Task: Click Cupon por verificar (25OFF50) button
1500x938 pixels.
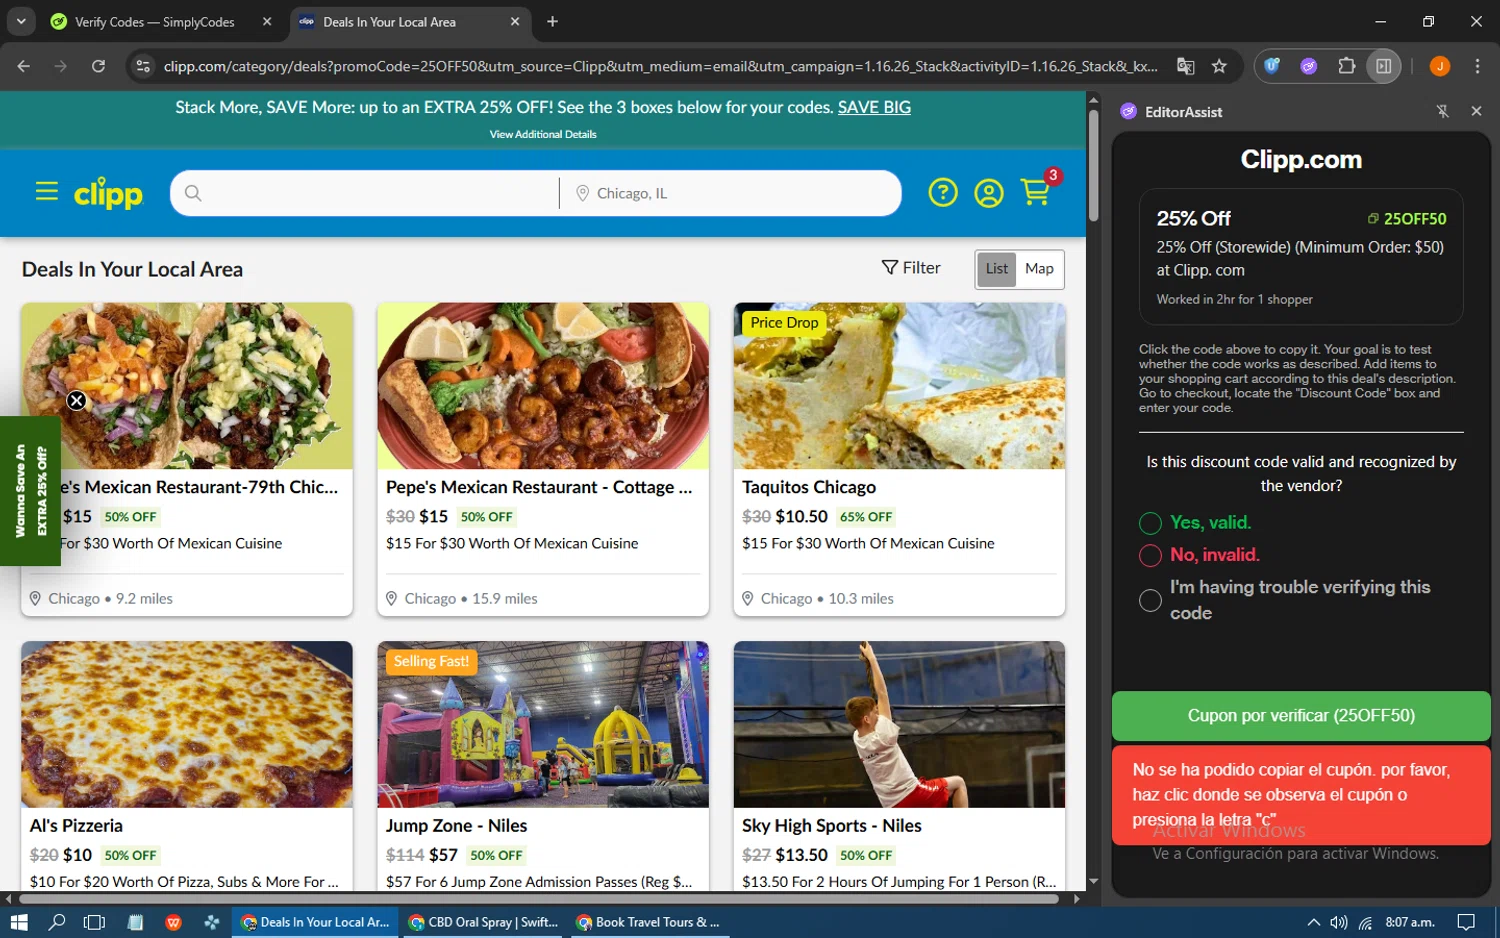Action: [1301, 716]
